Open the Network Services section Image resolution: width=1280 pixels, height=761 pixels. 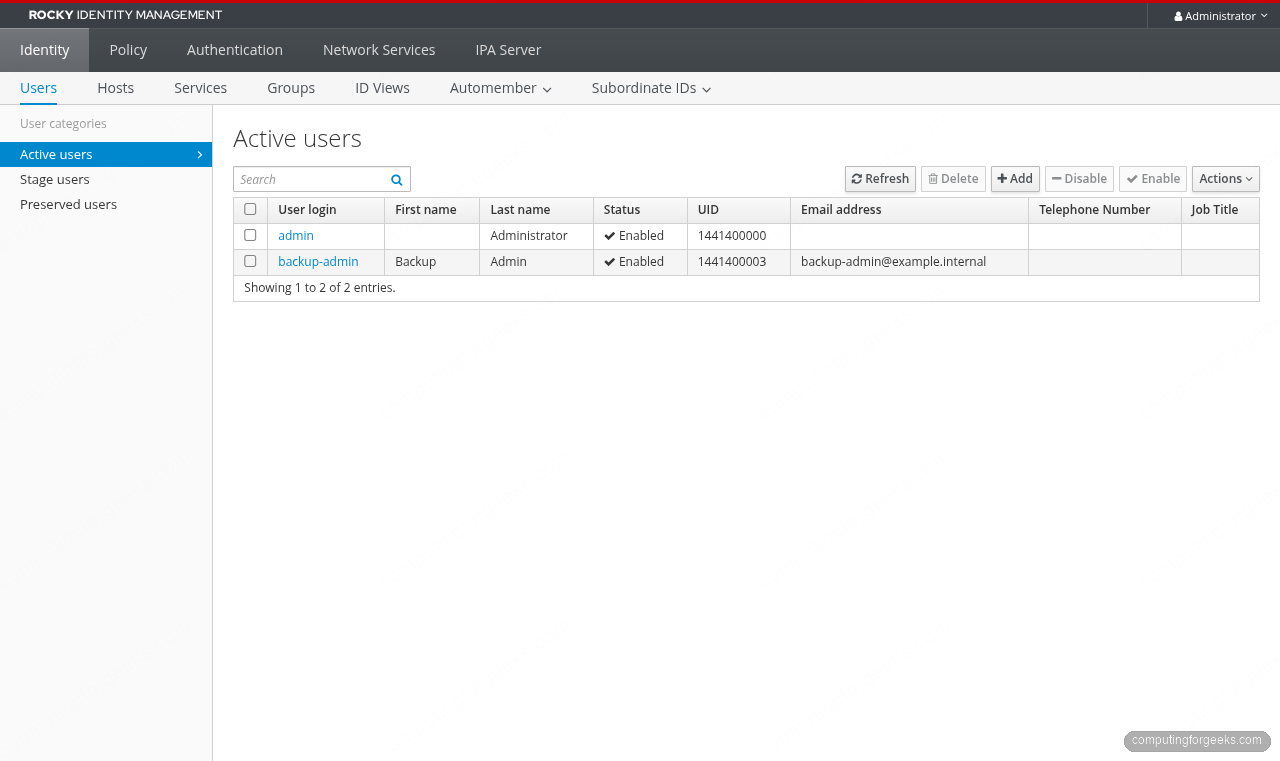[378, 50]
